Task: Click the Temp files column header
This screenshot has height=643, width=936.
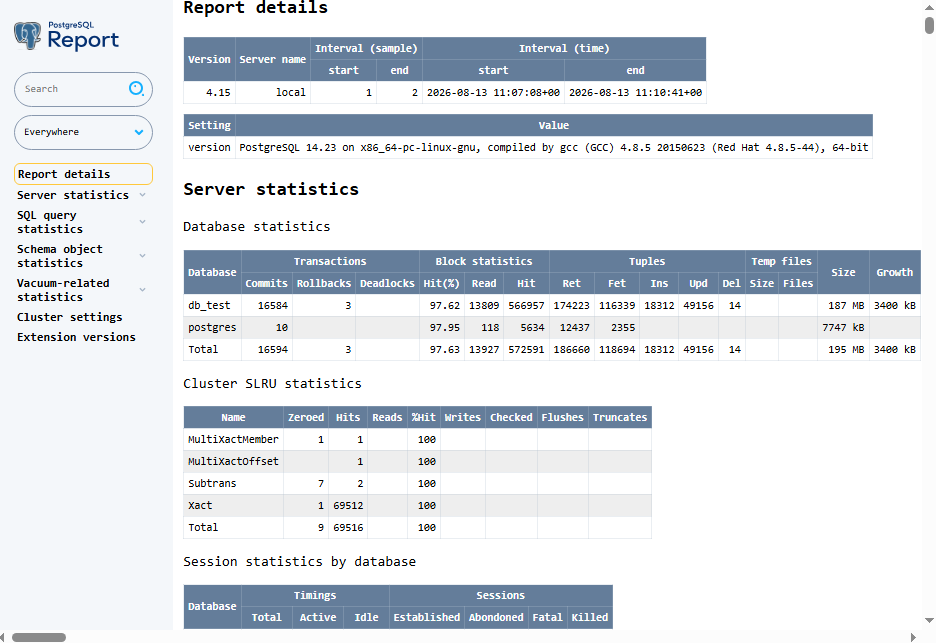Action: (781, 261)
